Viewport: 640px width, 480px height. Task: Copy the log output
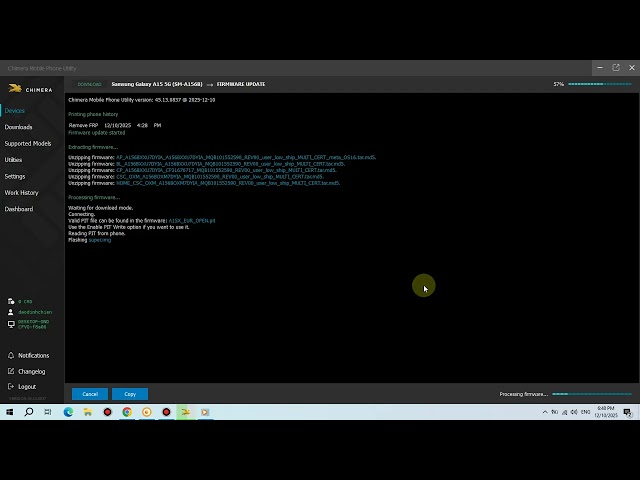[130, 394]
